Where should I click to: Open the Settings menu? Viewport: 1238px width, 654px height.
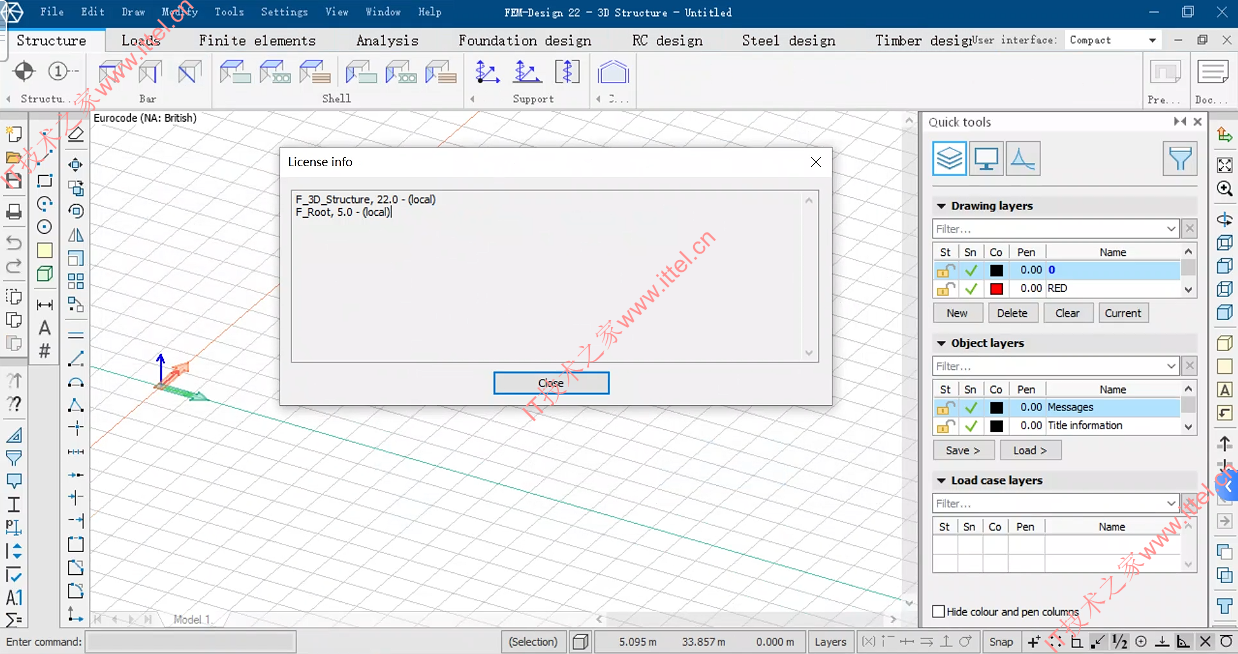pyautogui.click(x=284, y=12)
